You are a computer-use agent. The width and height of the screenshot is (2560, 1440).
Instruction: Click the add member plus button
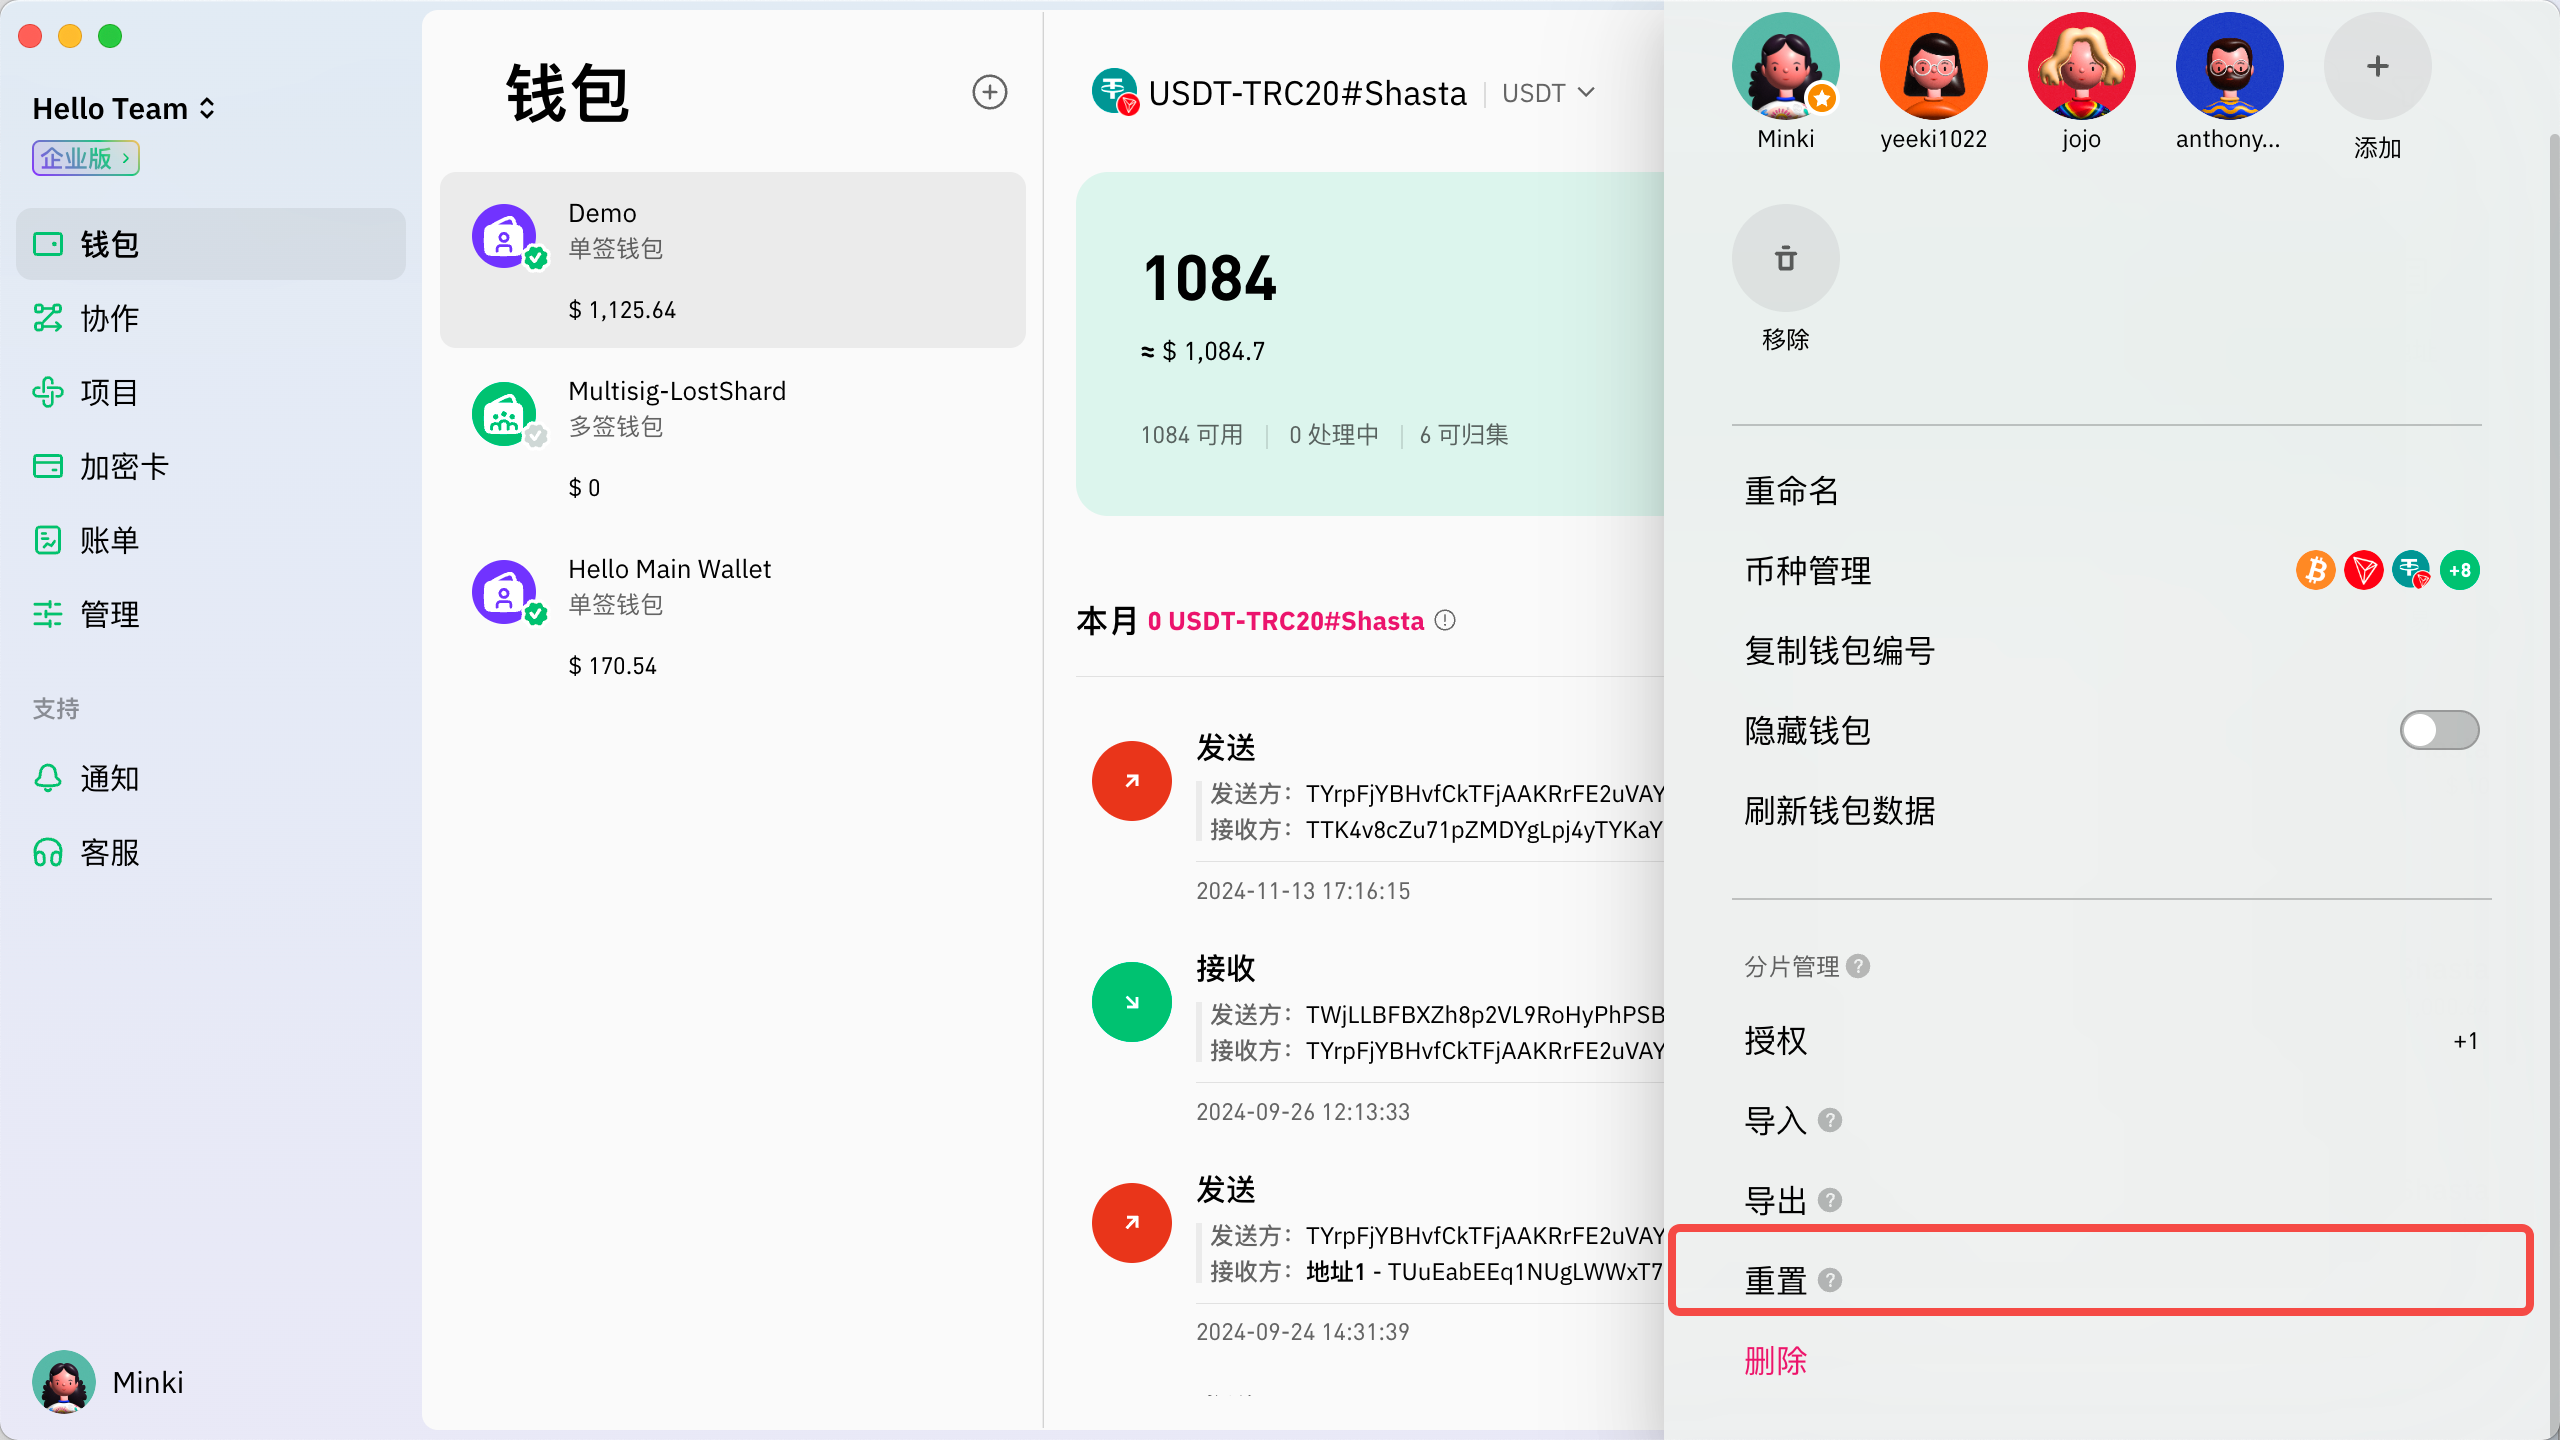coord(2377,67)
